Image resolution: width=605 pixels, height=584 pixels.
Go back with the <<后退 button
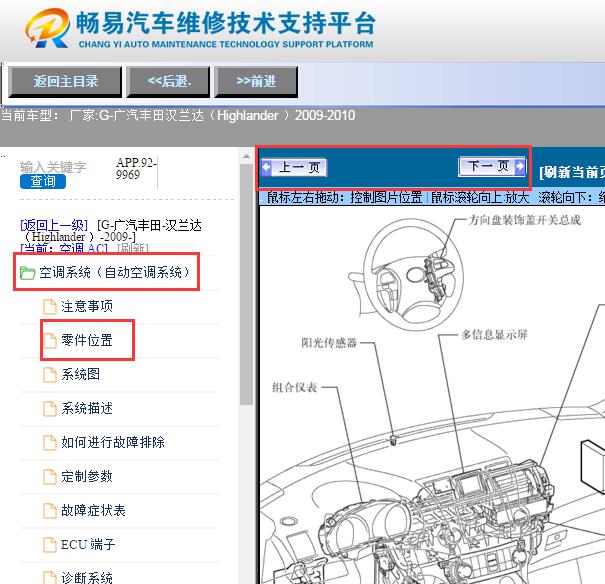169,81
